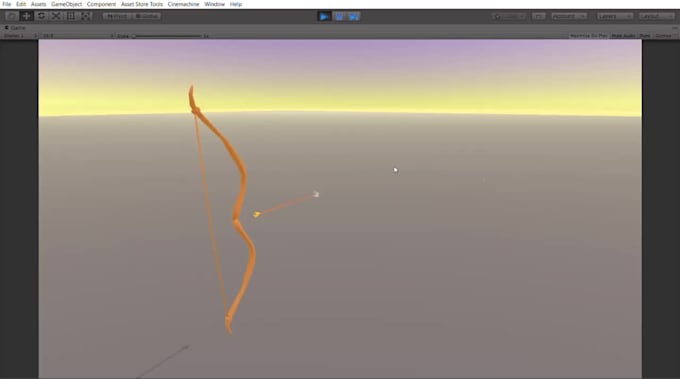This screenshot has height=379, width=680.
Task: Select the Rect transform tool
Action: click(x=71, y=16)
